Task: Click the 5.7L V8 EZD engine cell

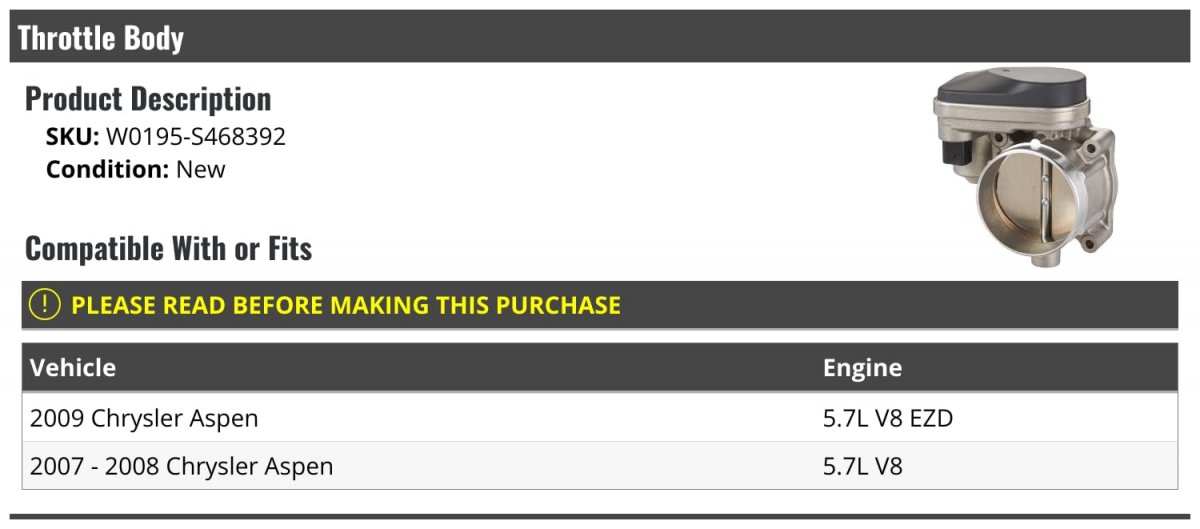Action: (888, 418)
